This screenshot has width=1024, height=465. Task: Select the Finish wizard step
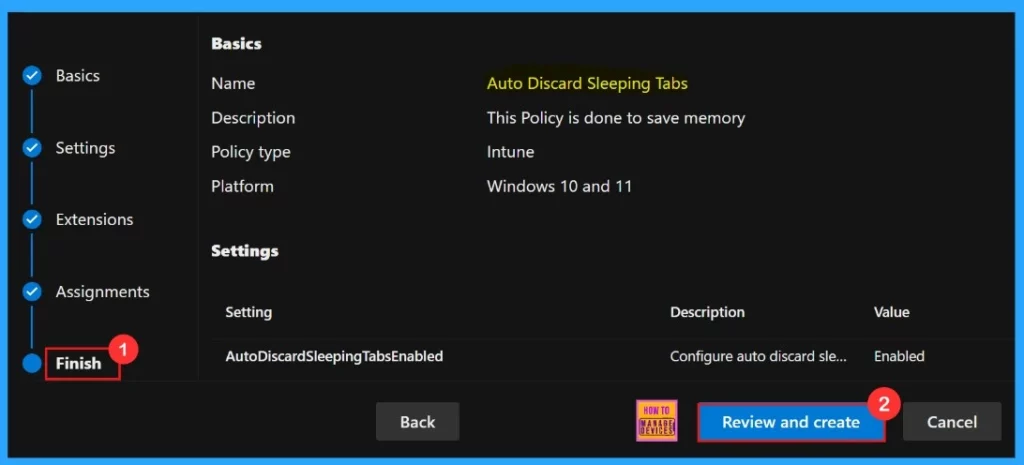coord(78,363)
